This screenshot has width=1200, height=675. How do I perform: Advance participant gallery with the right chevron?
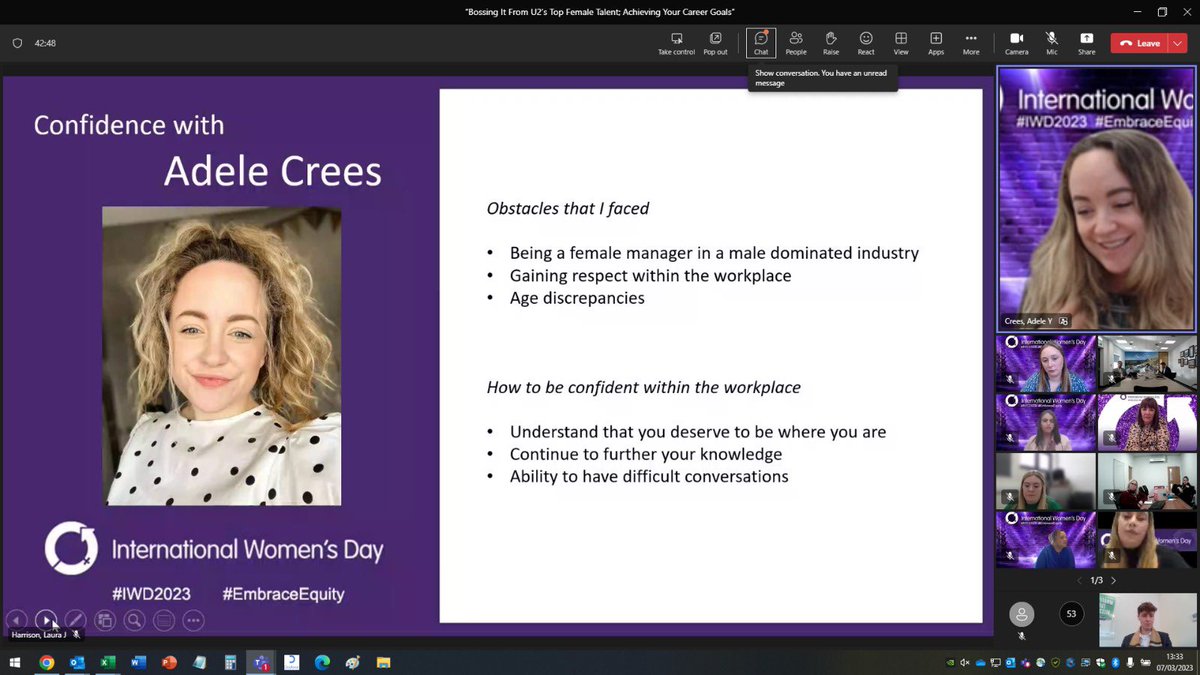point(1113,579)
